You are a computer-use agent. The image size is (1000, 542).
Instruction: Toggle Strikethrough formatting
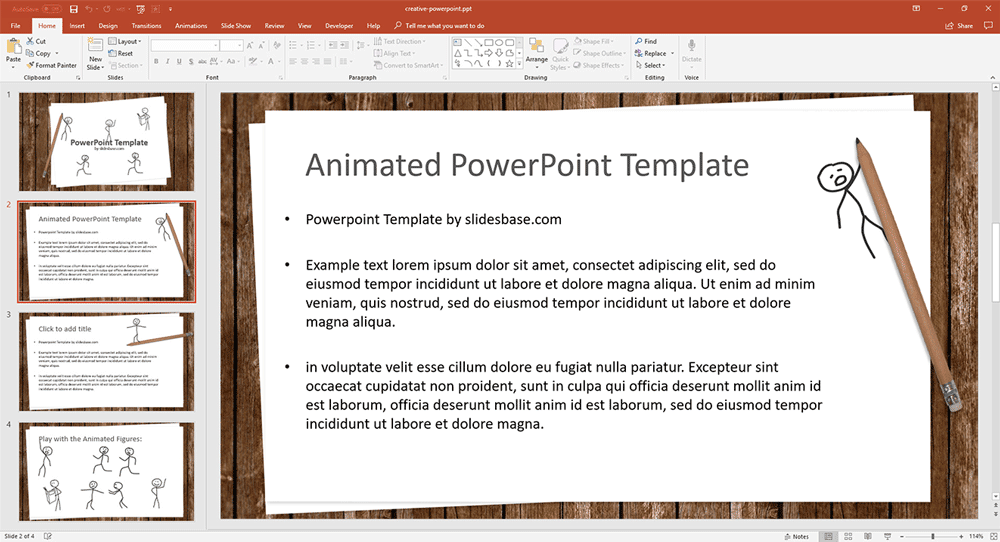(x=202, y=61)
